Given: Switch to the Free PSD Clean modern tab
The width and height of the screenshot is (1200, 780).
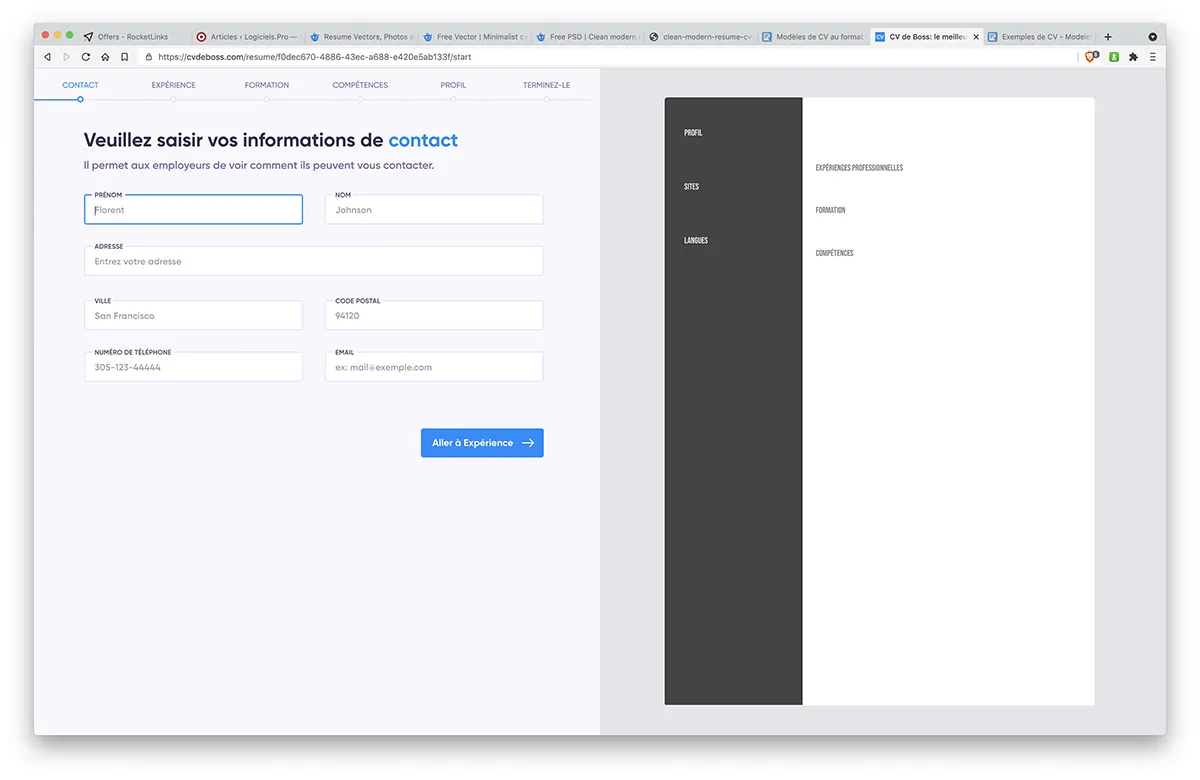Looking at the screenshot, I should click(588, 37).
